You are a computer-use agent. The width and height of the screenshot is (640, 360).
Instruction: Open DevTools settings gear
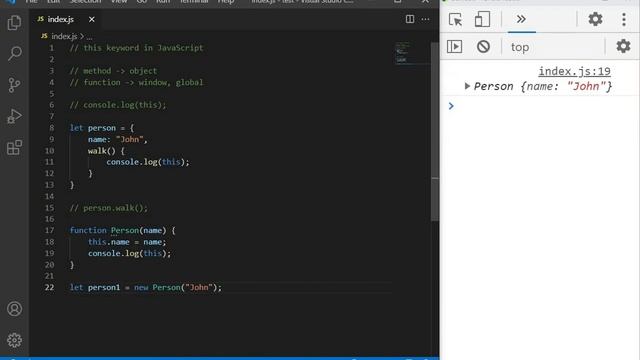595,19
